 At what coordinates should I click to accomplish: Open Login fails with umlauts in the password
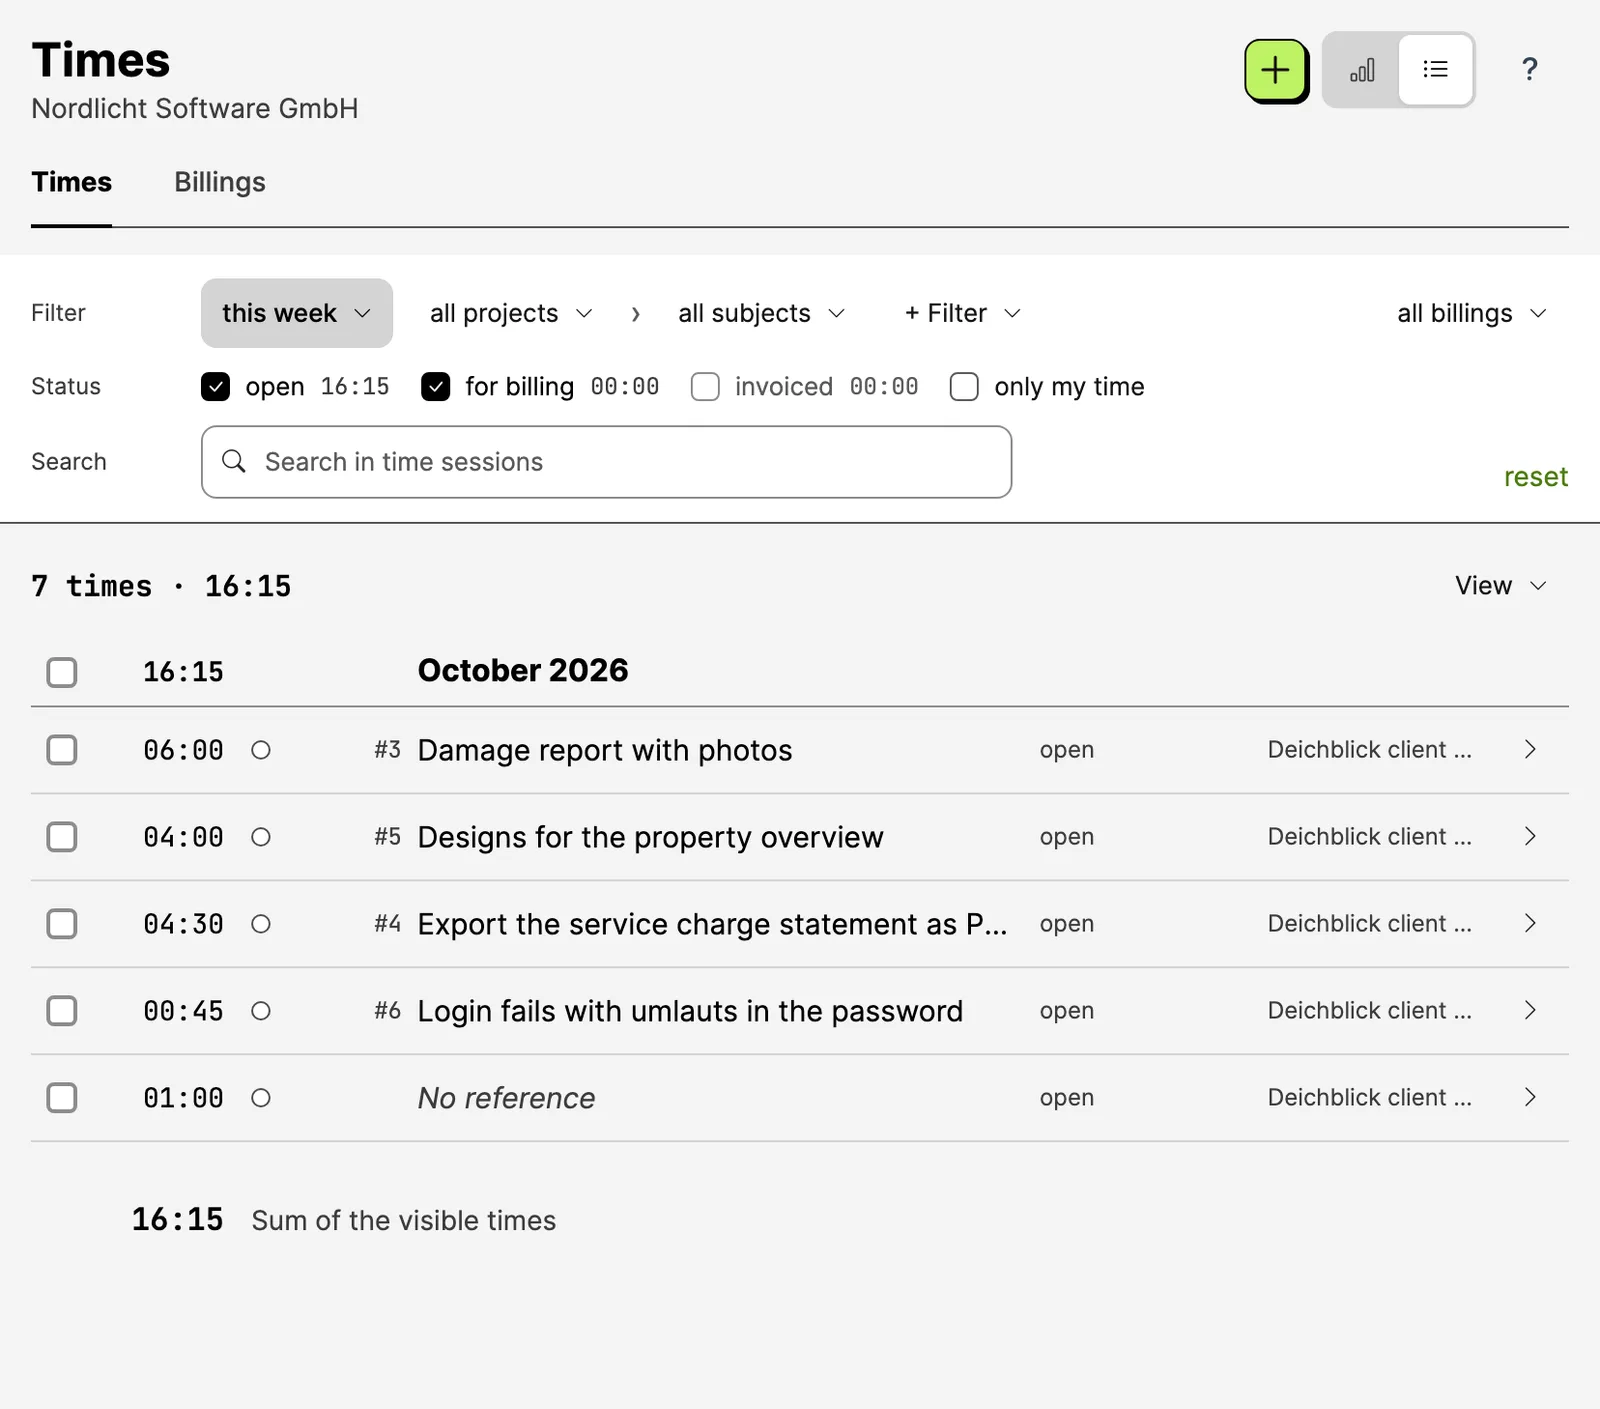click(x=690, y=1011)
